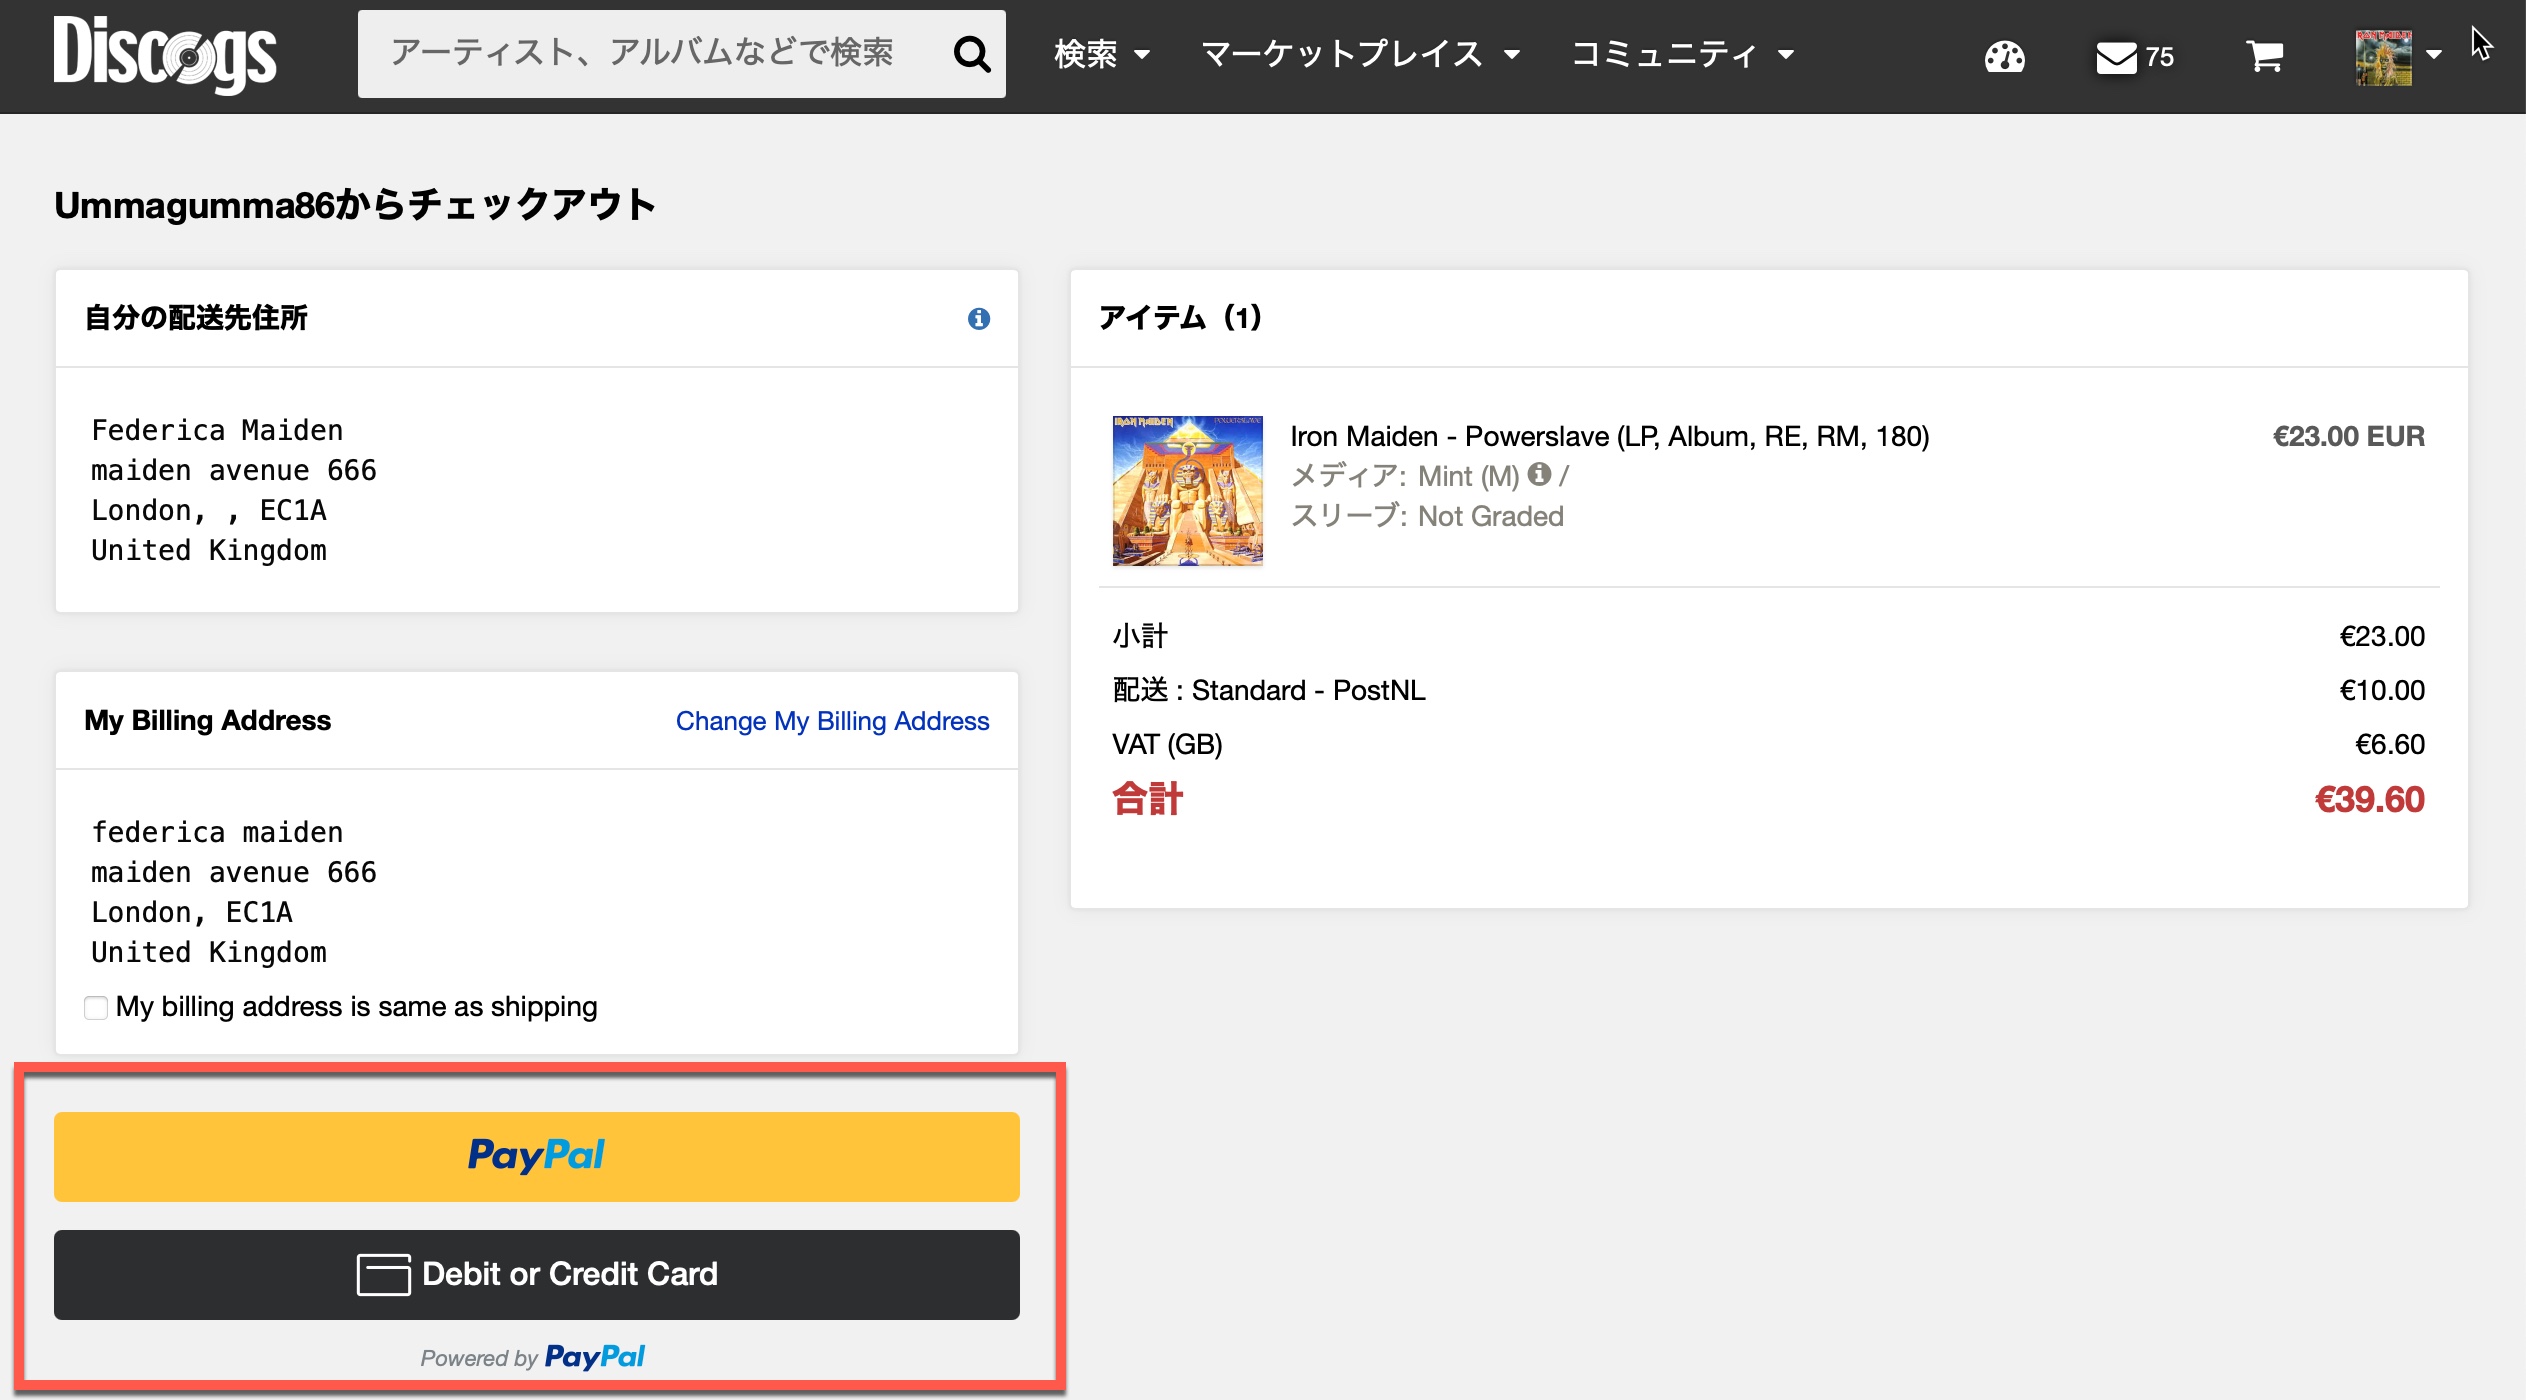Click the My Billing Address heading
The image size is (2526, 1400).
pos(207,720)
